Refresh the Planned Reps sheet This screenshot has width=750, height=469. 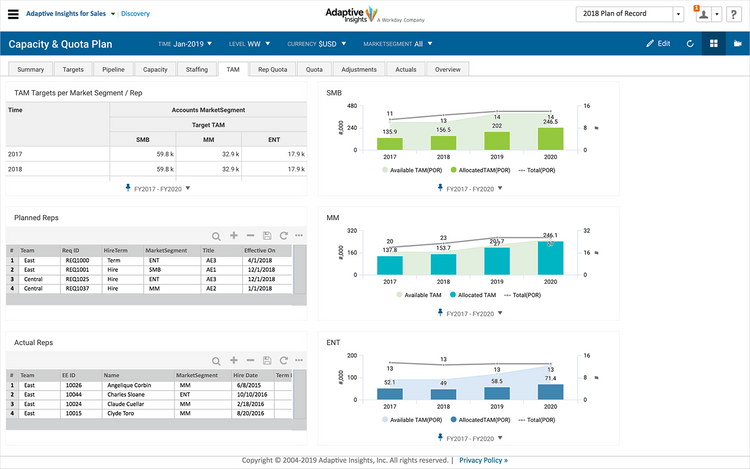284,235
